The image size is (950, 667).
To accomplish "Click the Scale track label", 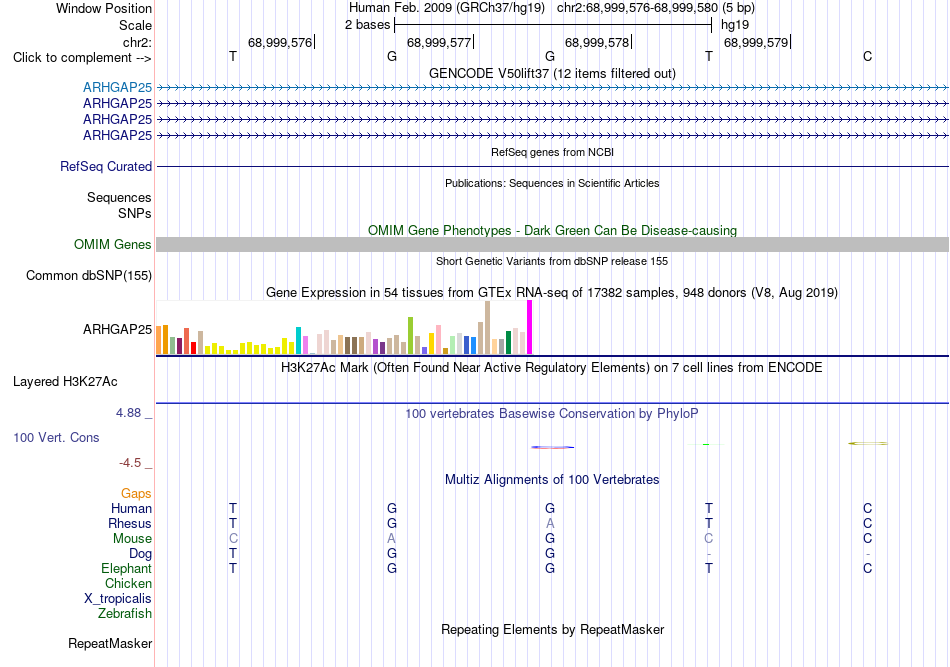I will pyautogui.click(x=135, y=25).
